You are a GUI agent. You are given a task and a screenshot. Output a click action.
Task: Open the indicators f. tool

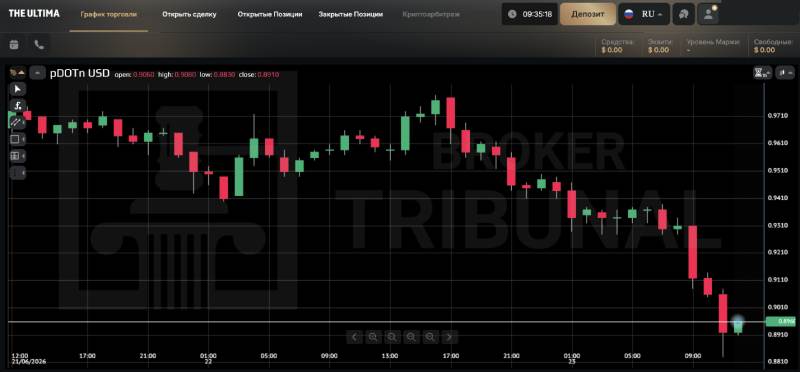pyautogui.click(x=18, y=106)
